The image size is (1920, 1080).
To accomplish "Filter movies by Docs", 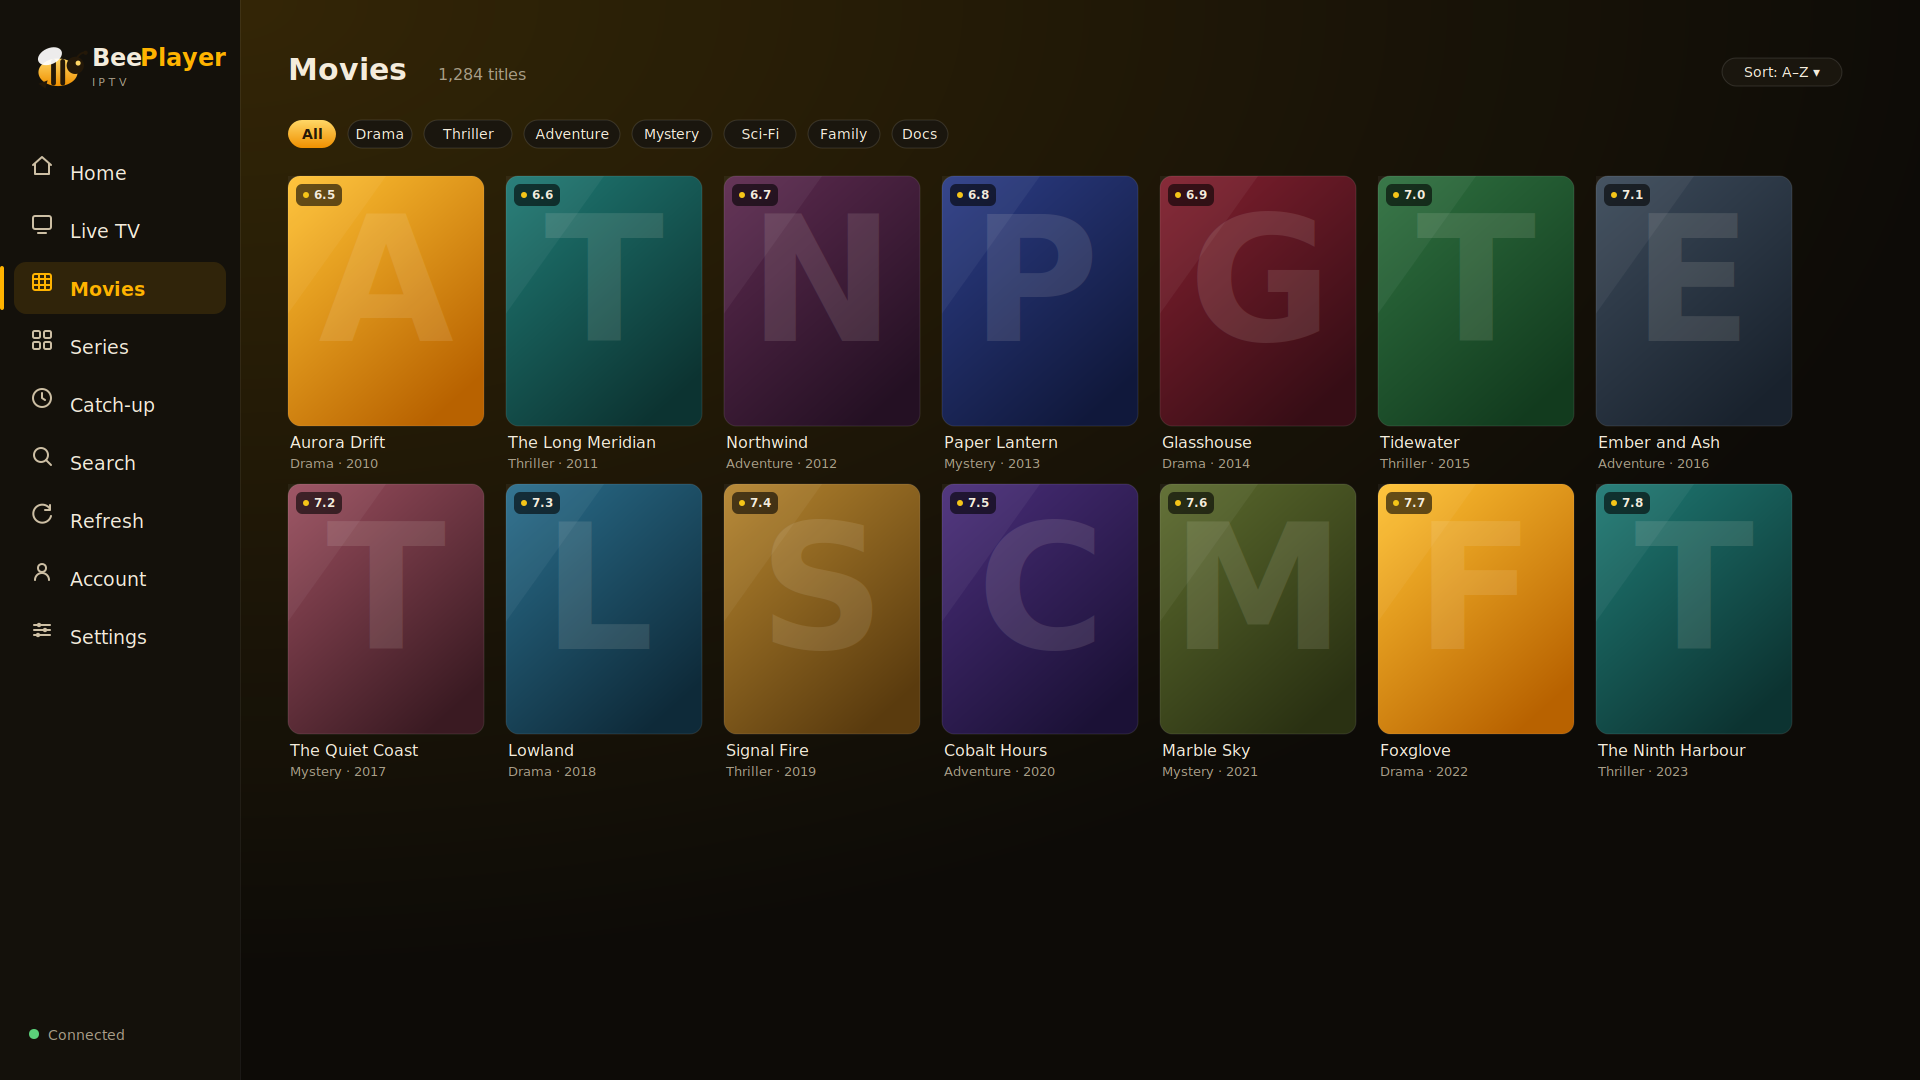I will (x=919, y=134).
